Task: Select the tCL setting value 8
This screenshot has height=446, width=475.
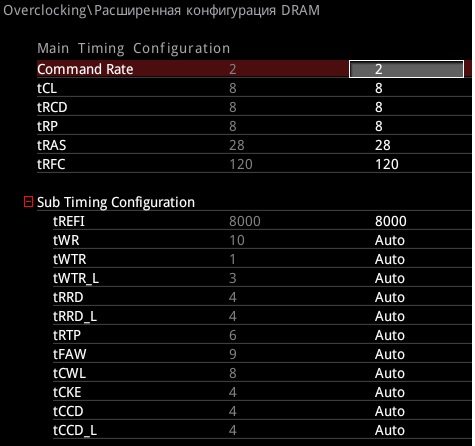Action: tap(379, 88)
